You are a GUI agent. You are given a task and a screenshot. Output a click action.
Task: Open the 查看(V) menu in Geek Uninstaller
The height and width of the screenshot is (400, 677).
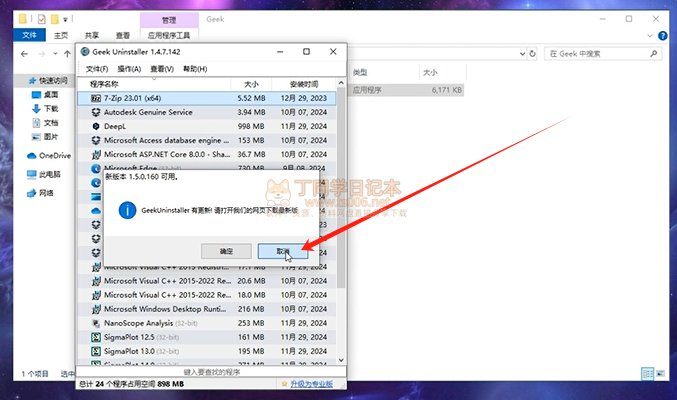(162, 69)
